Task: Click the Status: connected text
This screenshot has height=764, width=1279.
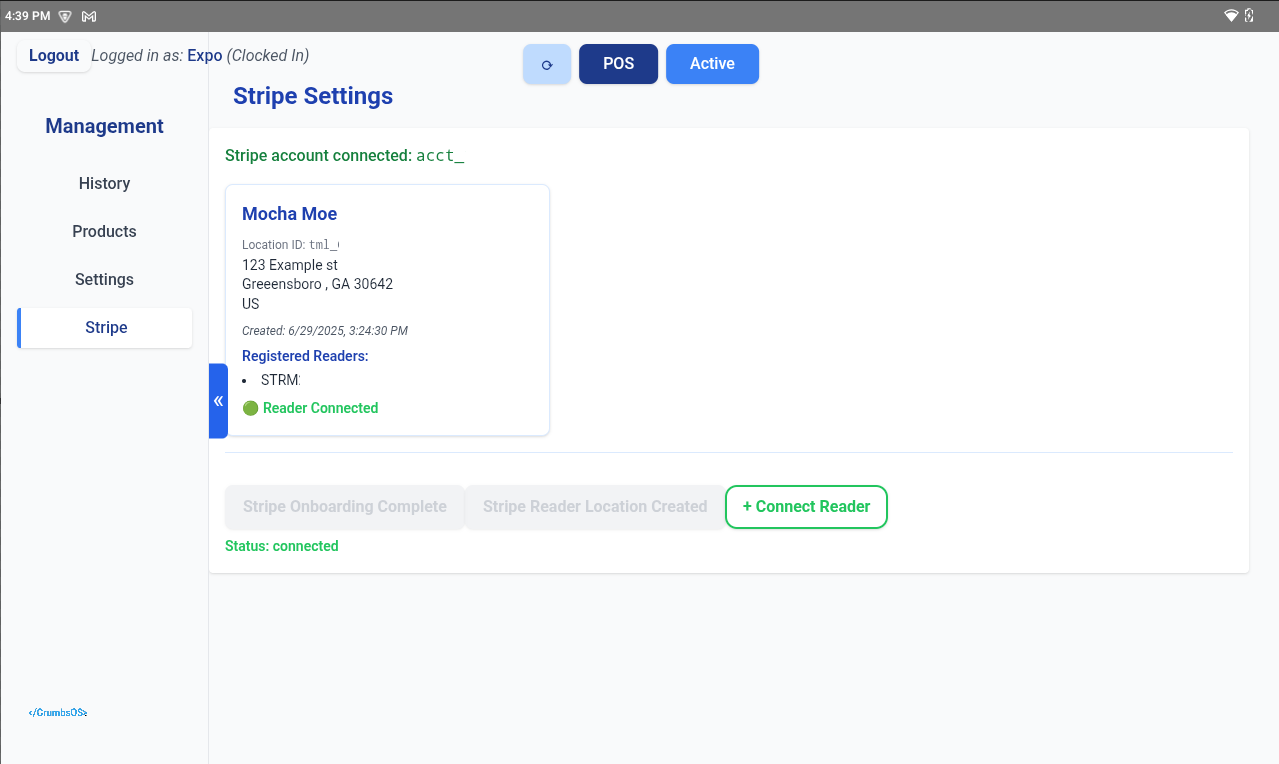Action: 282,546
